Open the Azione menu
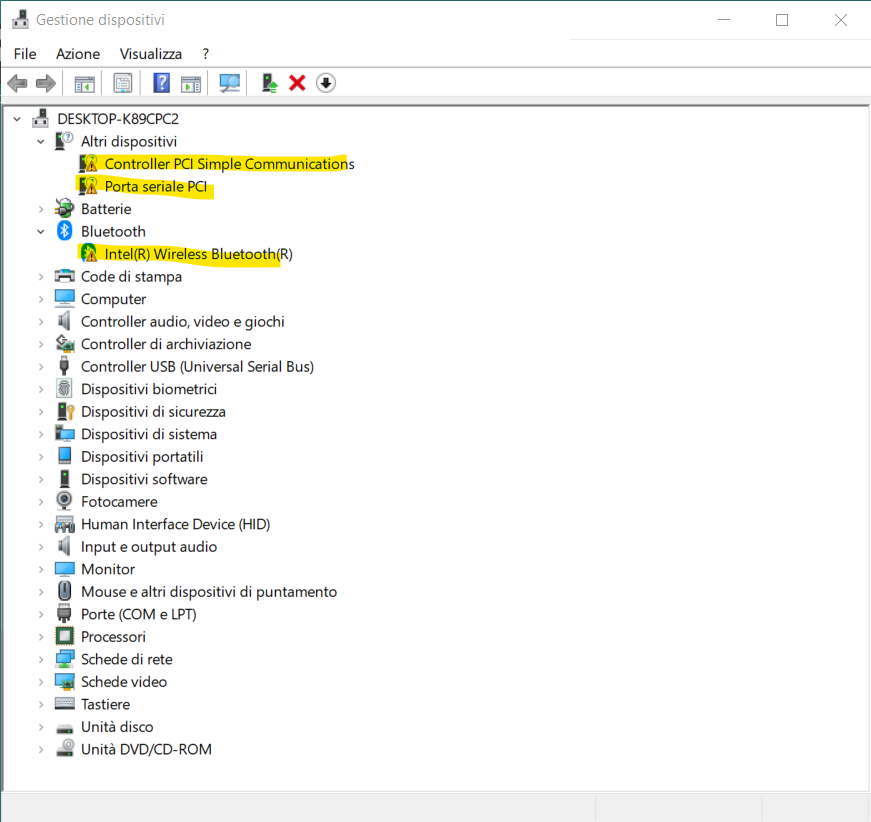This screenshot has width=871, height=822. click(x=78, y=54)
